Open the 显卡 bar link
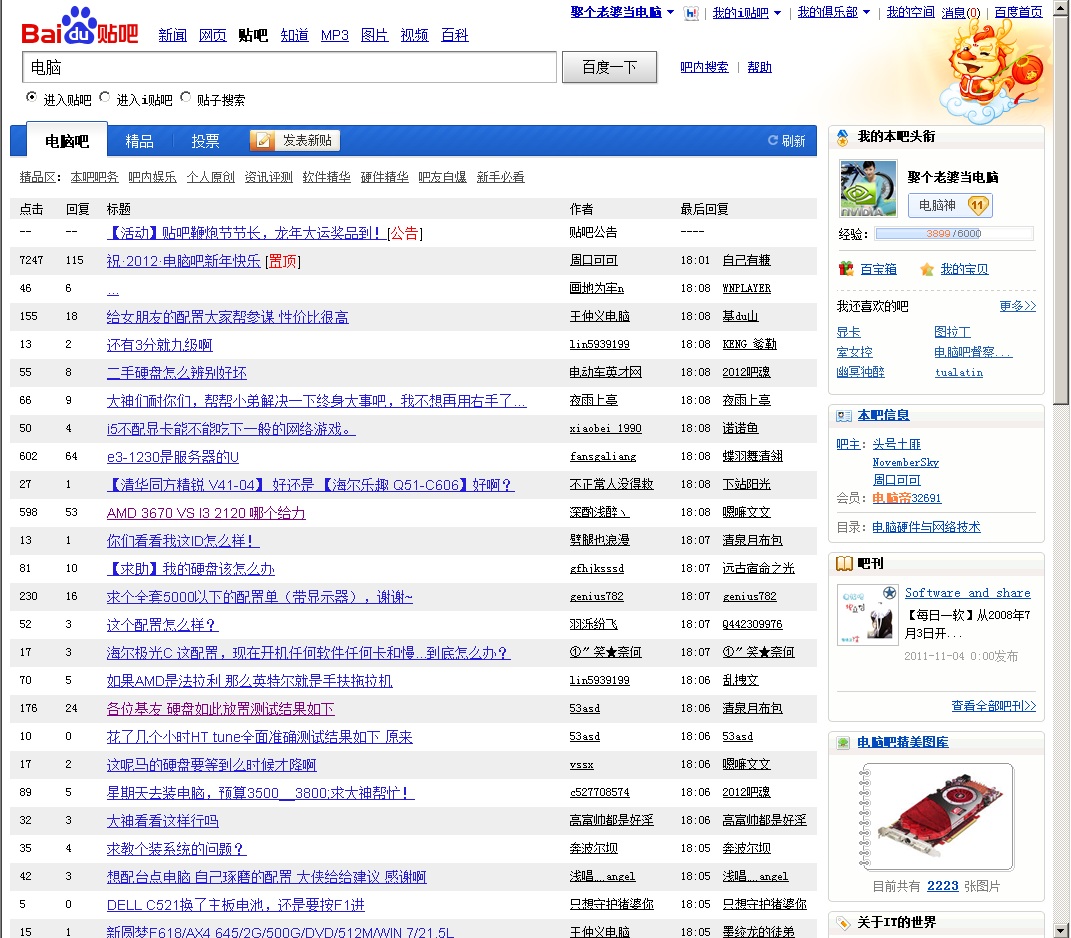Image resolution: width=1071 pixels, height=938 pixels. 848,332
